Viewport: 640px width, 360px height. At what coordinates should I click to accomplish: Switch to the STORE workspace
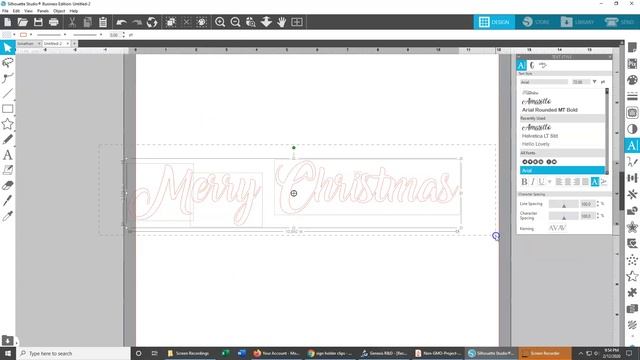[x=536, y=22]
